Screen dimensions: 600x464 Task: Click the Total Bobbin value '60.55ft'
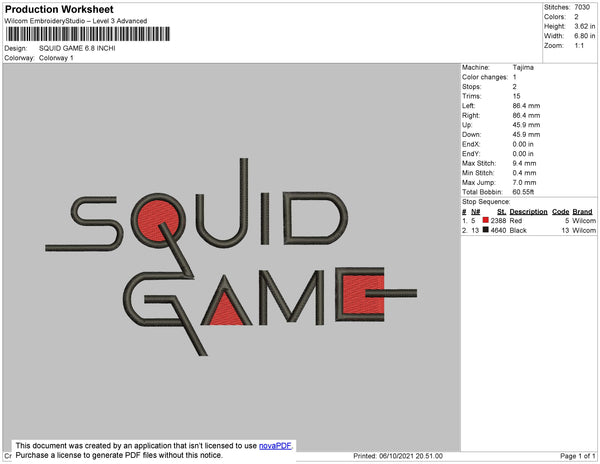point(523,192)
